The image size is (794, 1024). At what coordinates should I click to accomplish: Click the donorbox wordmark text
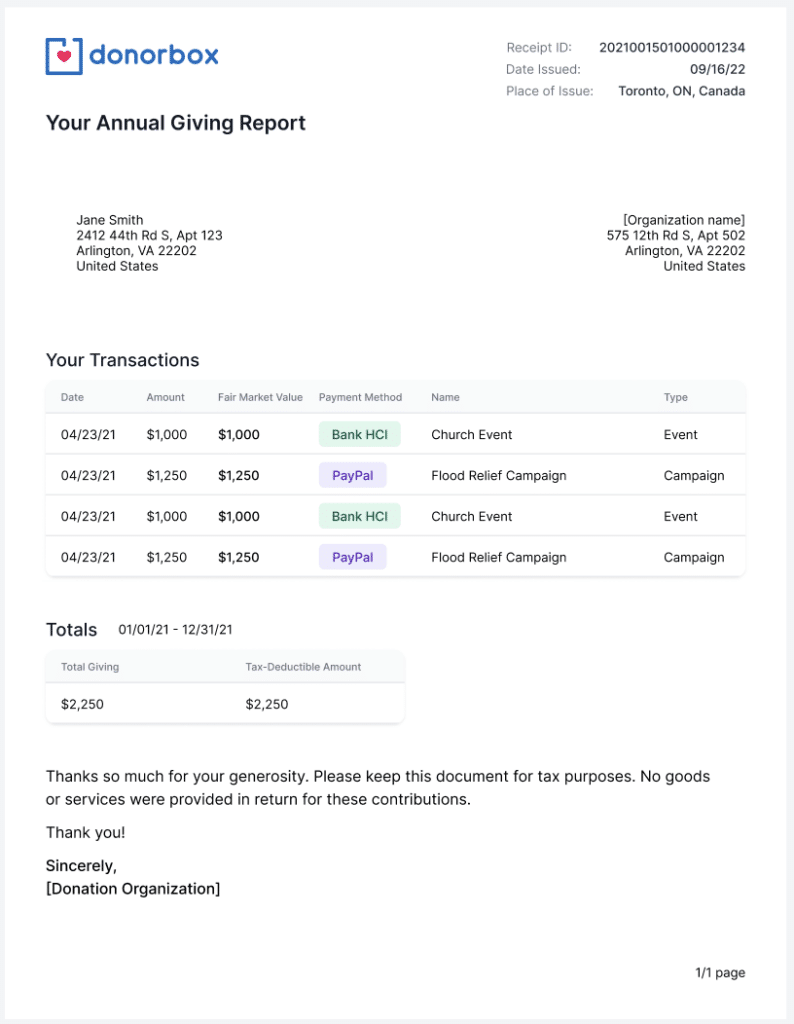[x=153, y=55]
